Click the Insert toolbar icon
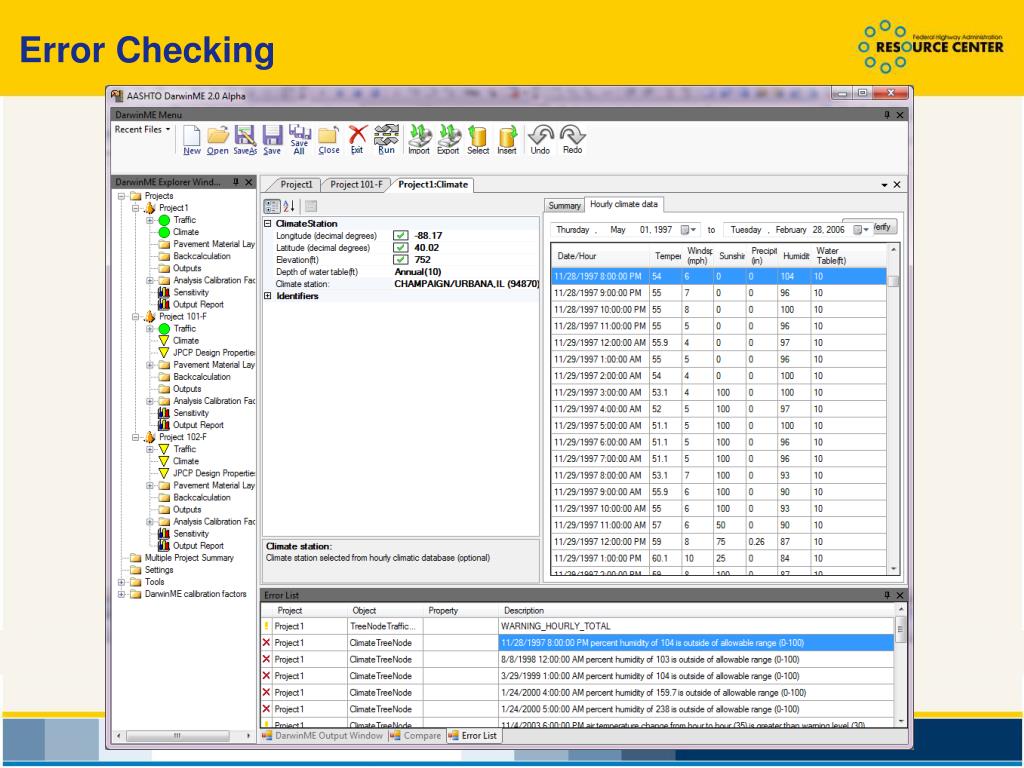This screenshot has width=1024, height=768. point(506,140)
